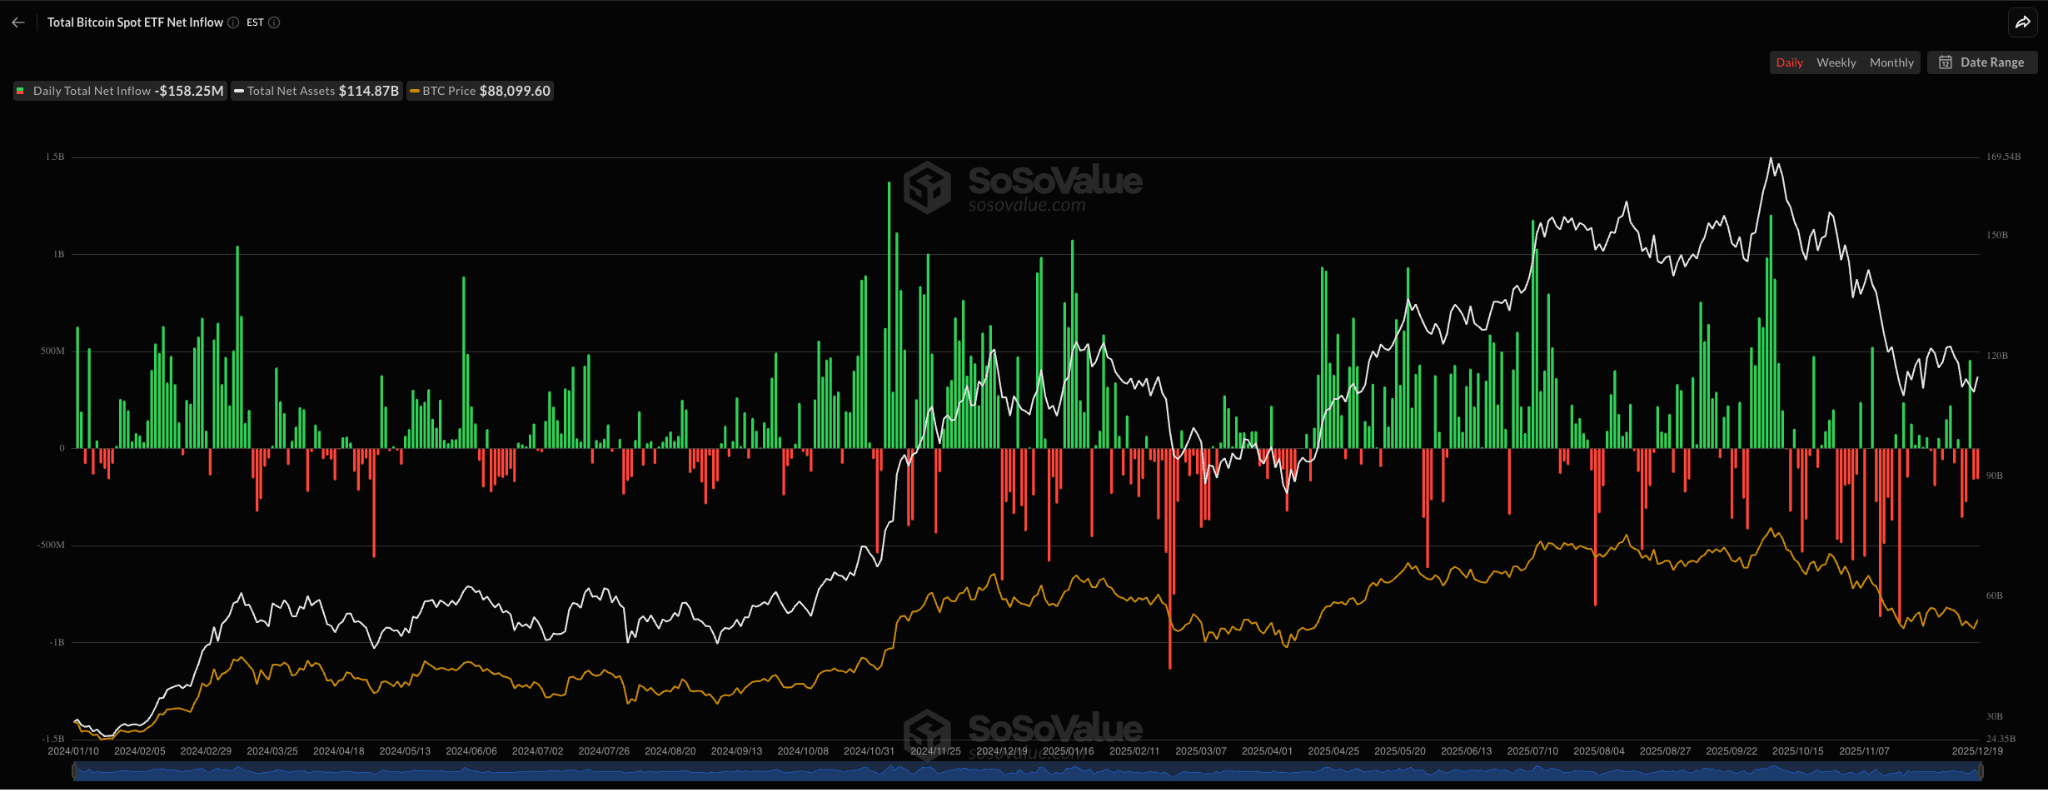Click calendar icon in Date Range button

point(1945,62)
